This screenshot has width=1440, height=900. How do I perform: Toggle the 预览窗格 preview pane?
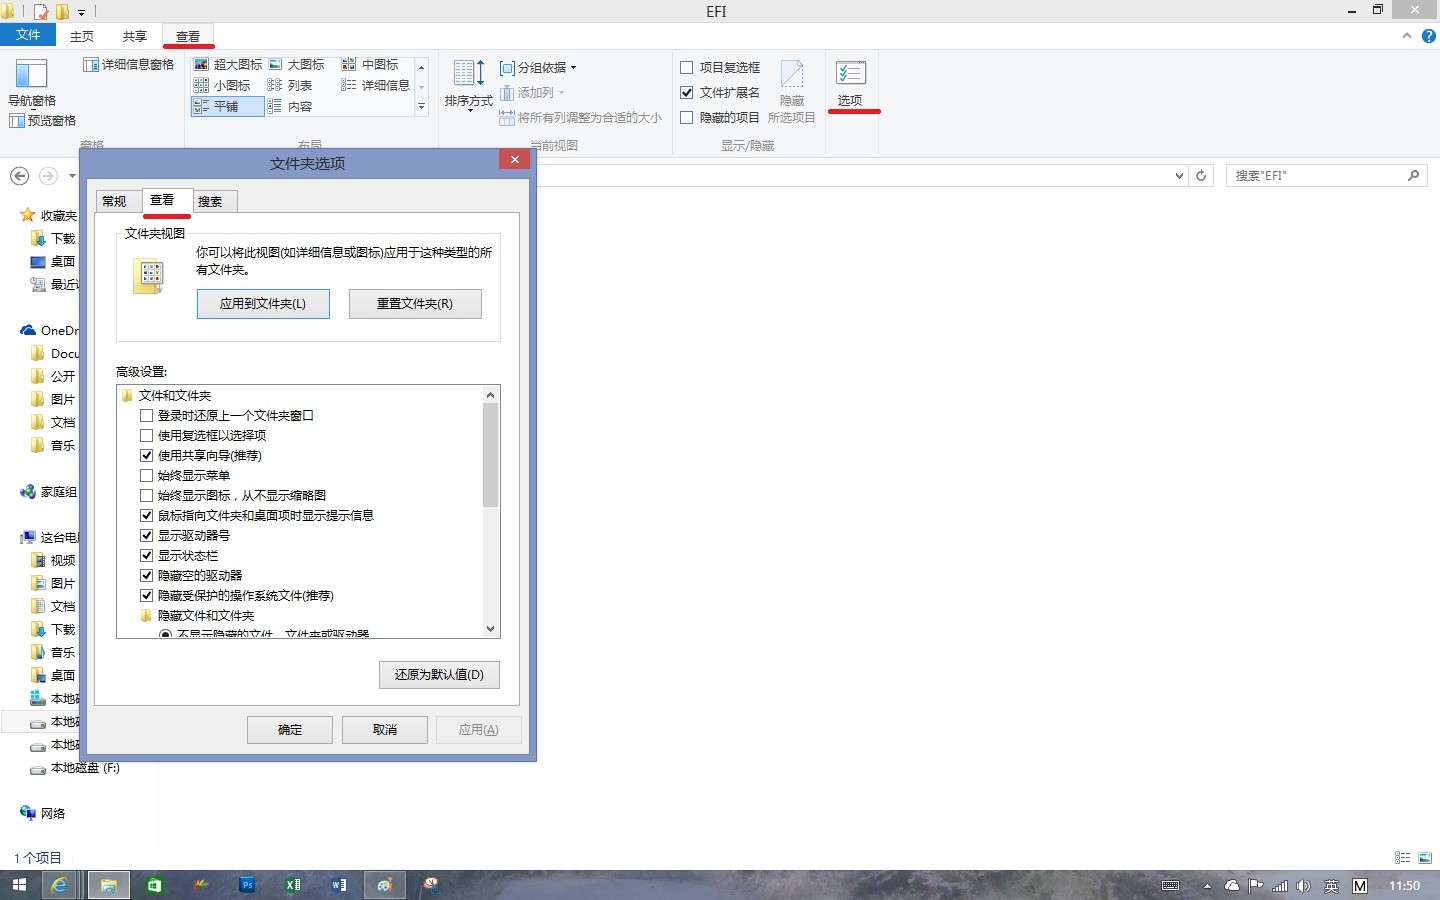tap(42, 120)
